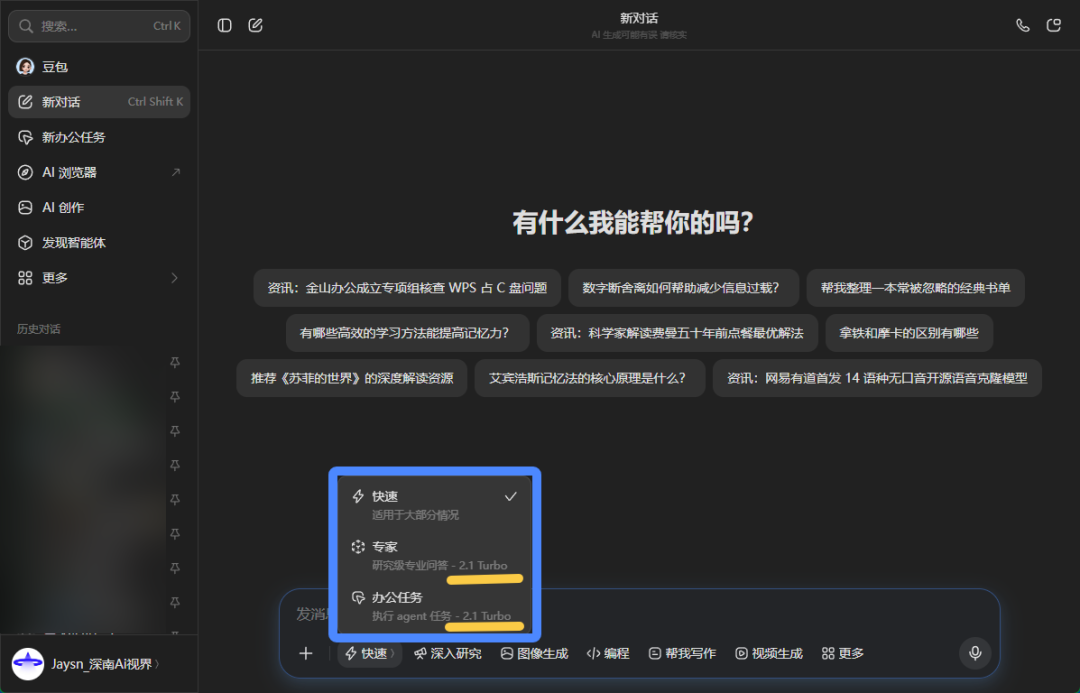Select the 视频生成 skill
This screenshot has width=1080, height=693.
[x=769, y=653]
